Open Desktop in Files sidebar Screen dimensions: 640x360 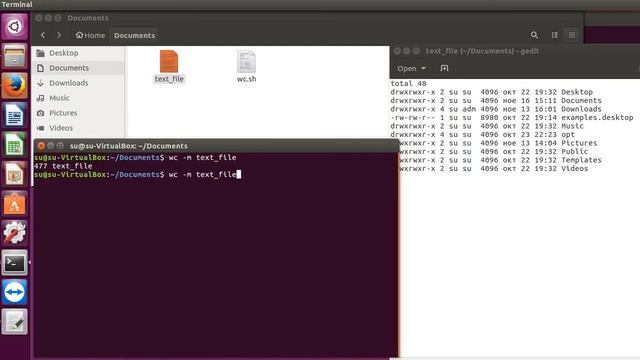[x=78, y=53]
